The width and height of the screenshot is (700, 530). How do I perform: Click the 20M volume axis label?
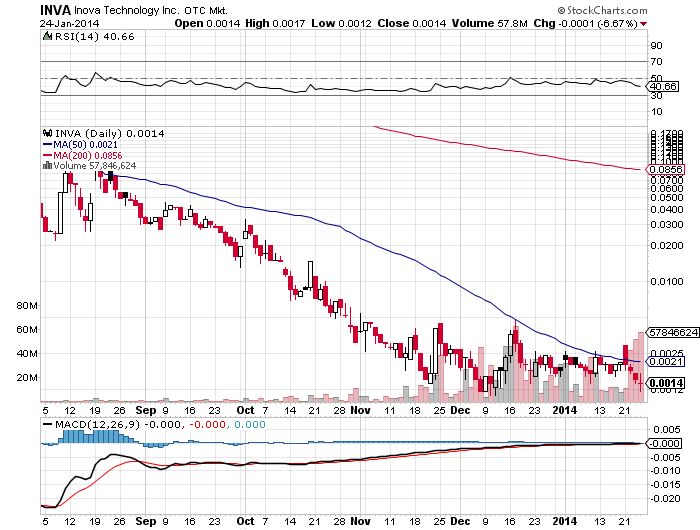pos(27,378)
